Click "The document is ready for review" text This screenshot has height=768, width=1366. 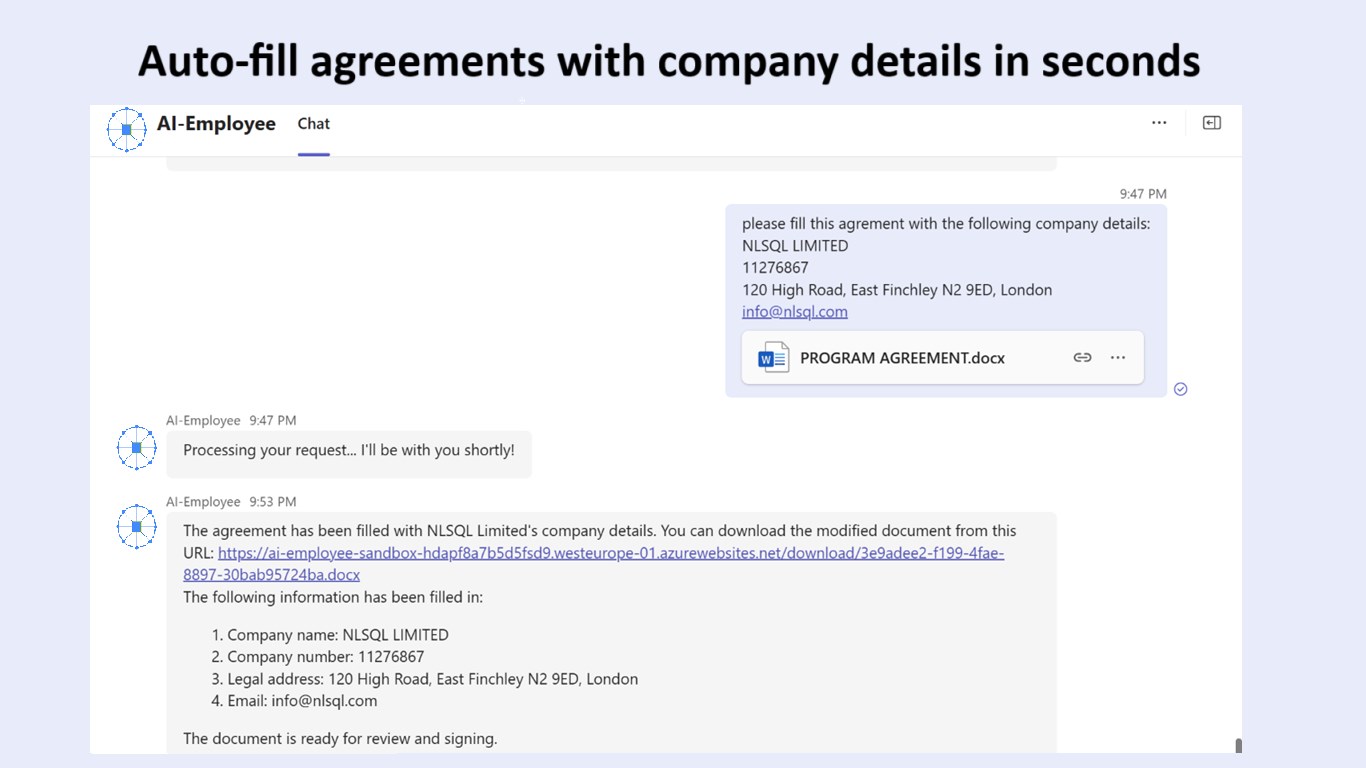coord(340,739)
